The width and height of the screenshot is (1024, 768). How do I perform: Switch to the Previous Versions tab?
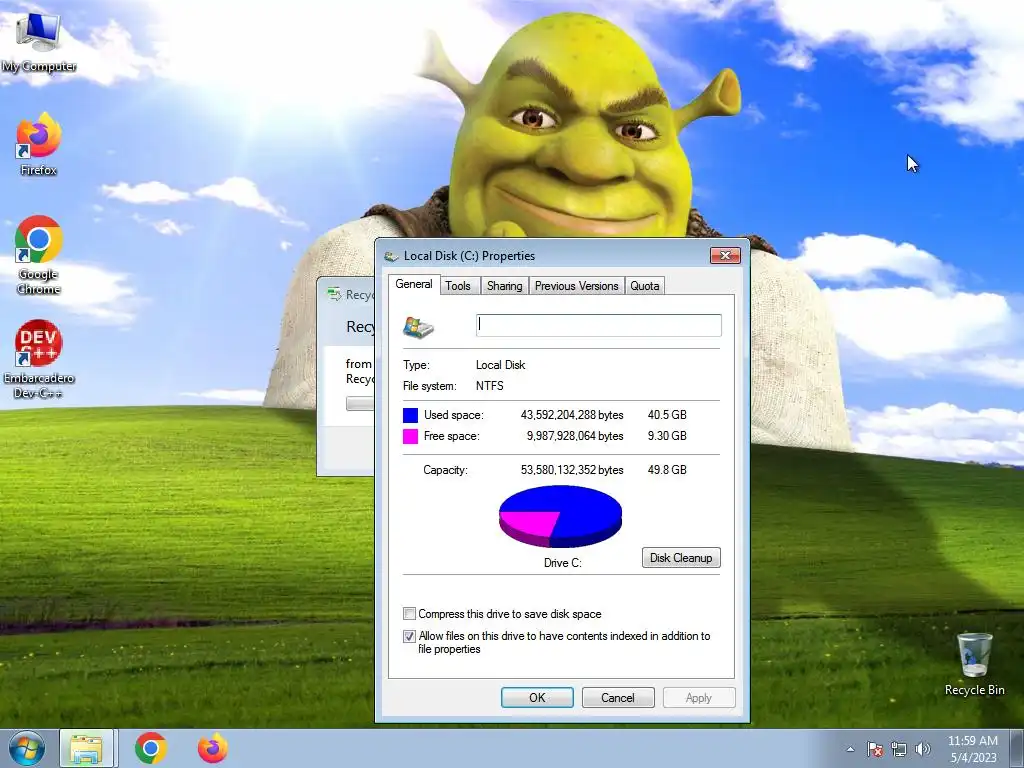pos(576,286)
